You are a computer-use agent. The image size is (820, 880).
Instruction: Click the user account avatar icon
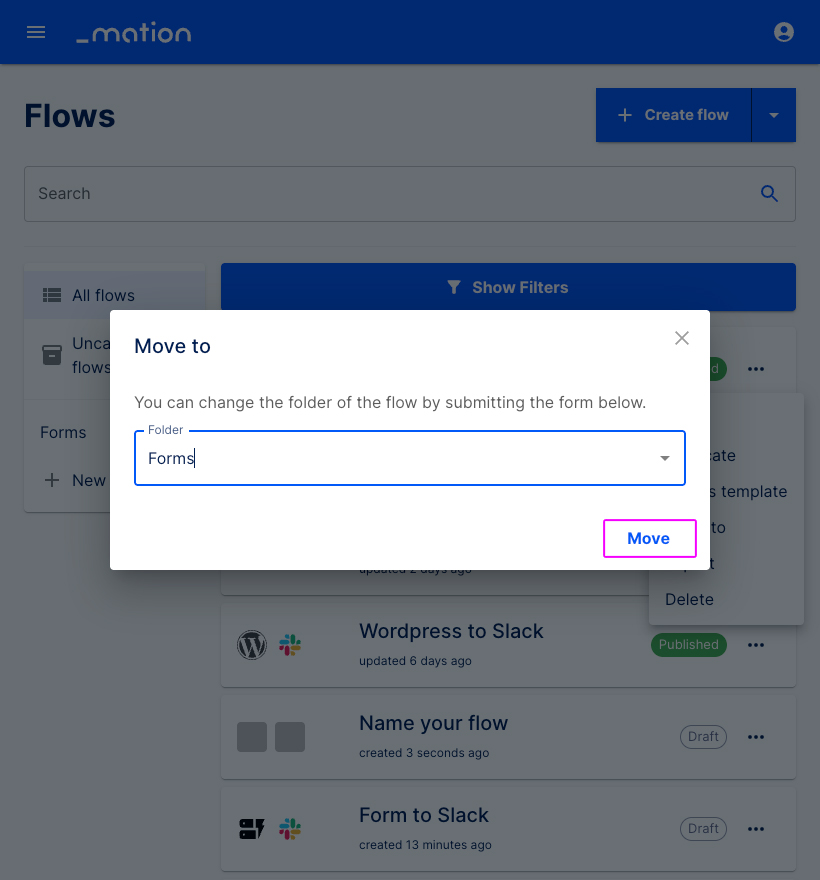point(784,31)
